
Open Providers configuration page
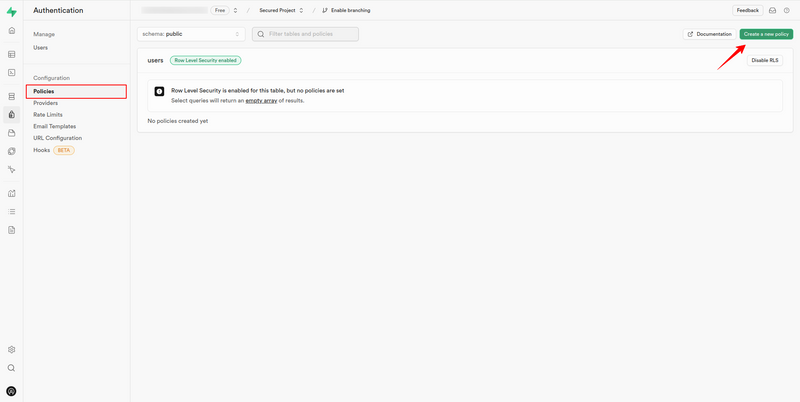click(45, 103)
